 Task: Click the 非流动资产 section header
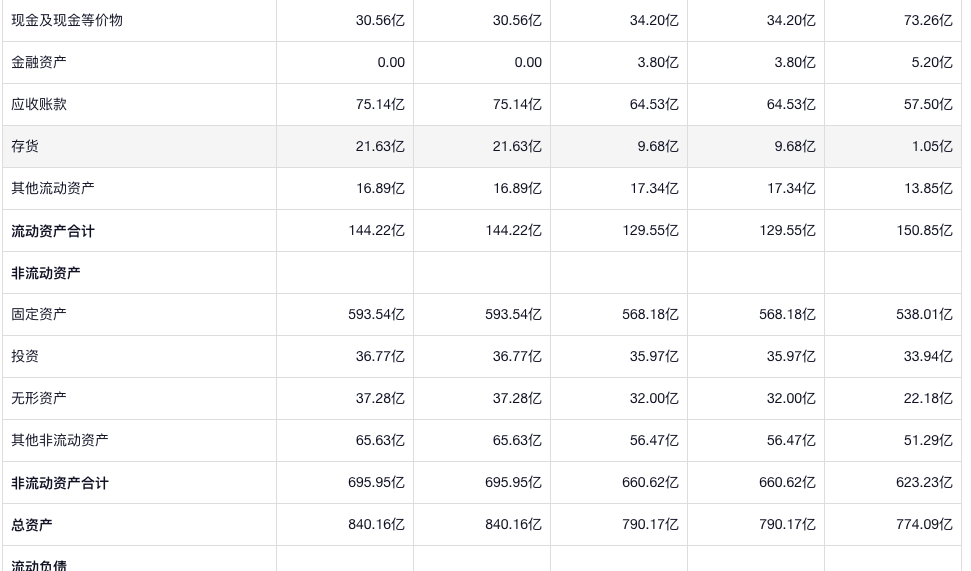click(46, 273)
